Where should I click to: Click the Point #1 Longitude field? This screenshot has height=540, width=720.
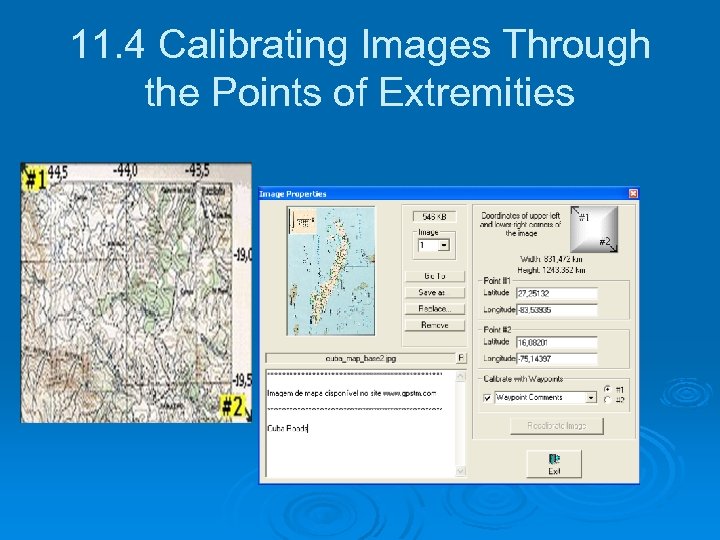pyautogui.click(x=557, y=310)
